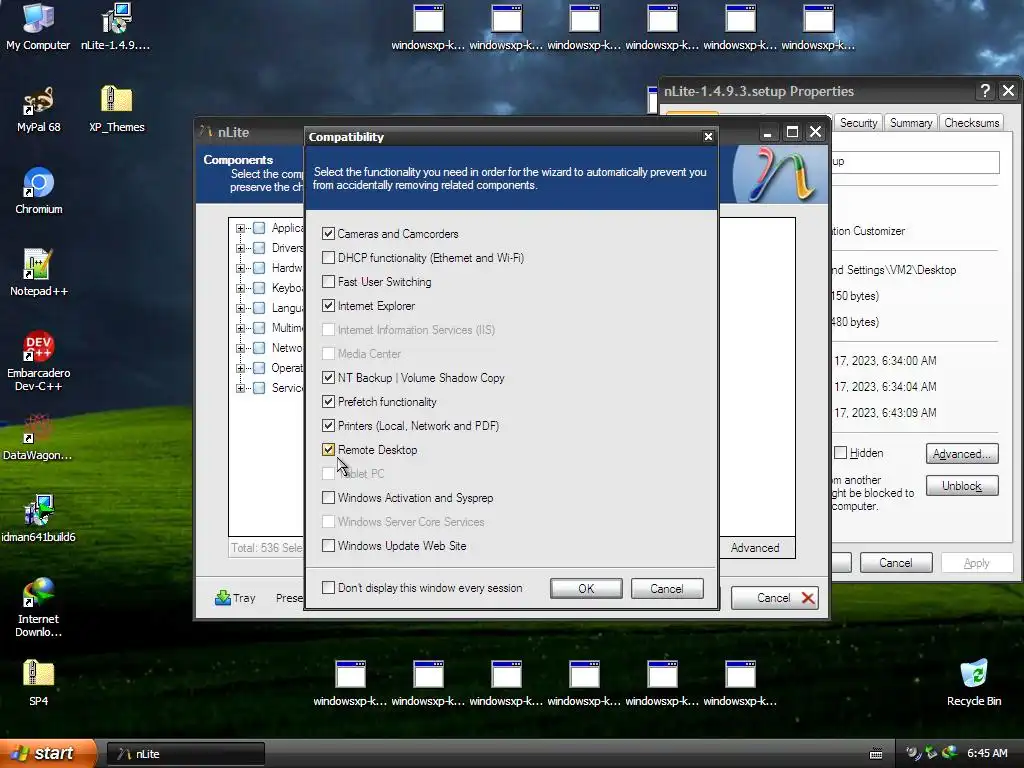
Task: Click Unblock in Properties window
Action: coord(962,486)
